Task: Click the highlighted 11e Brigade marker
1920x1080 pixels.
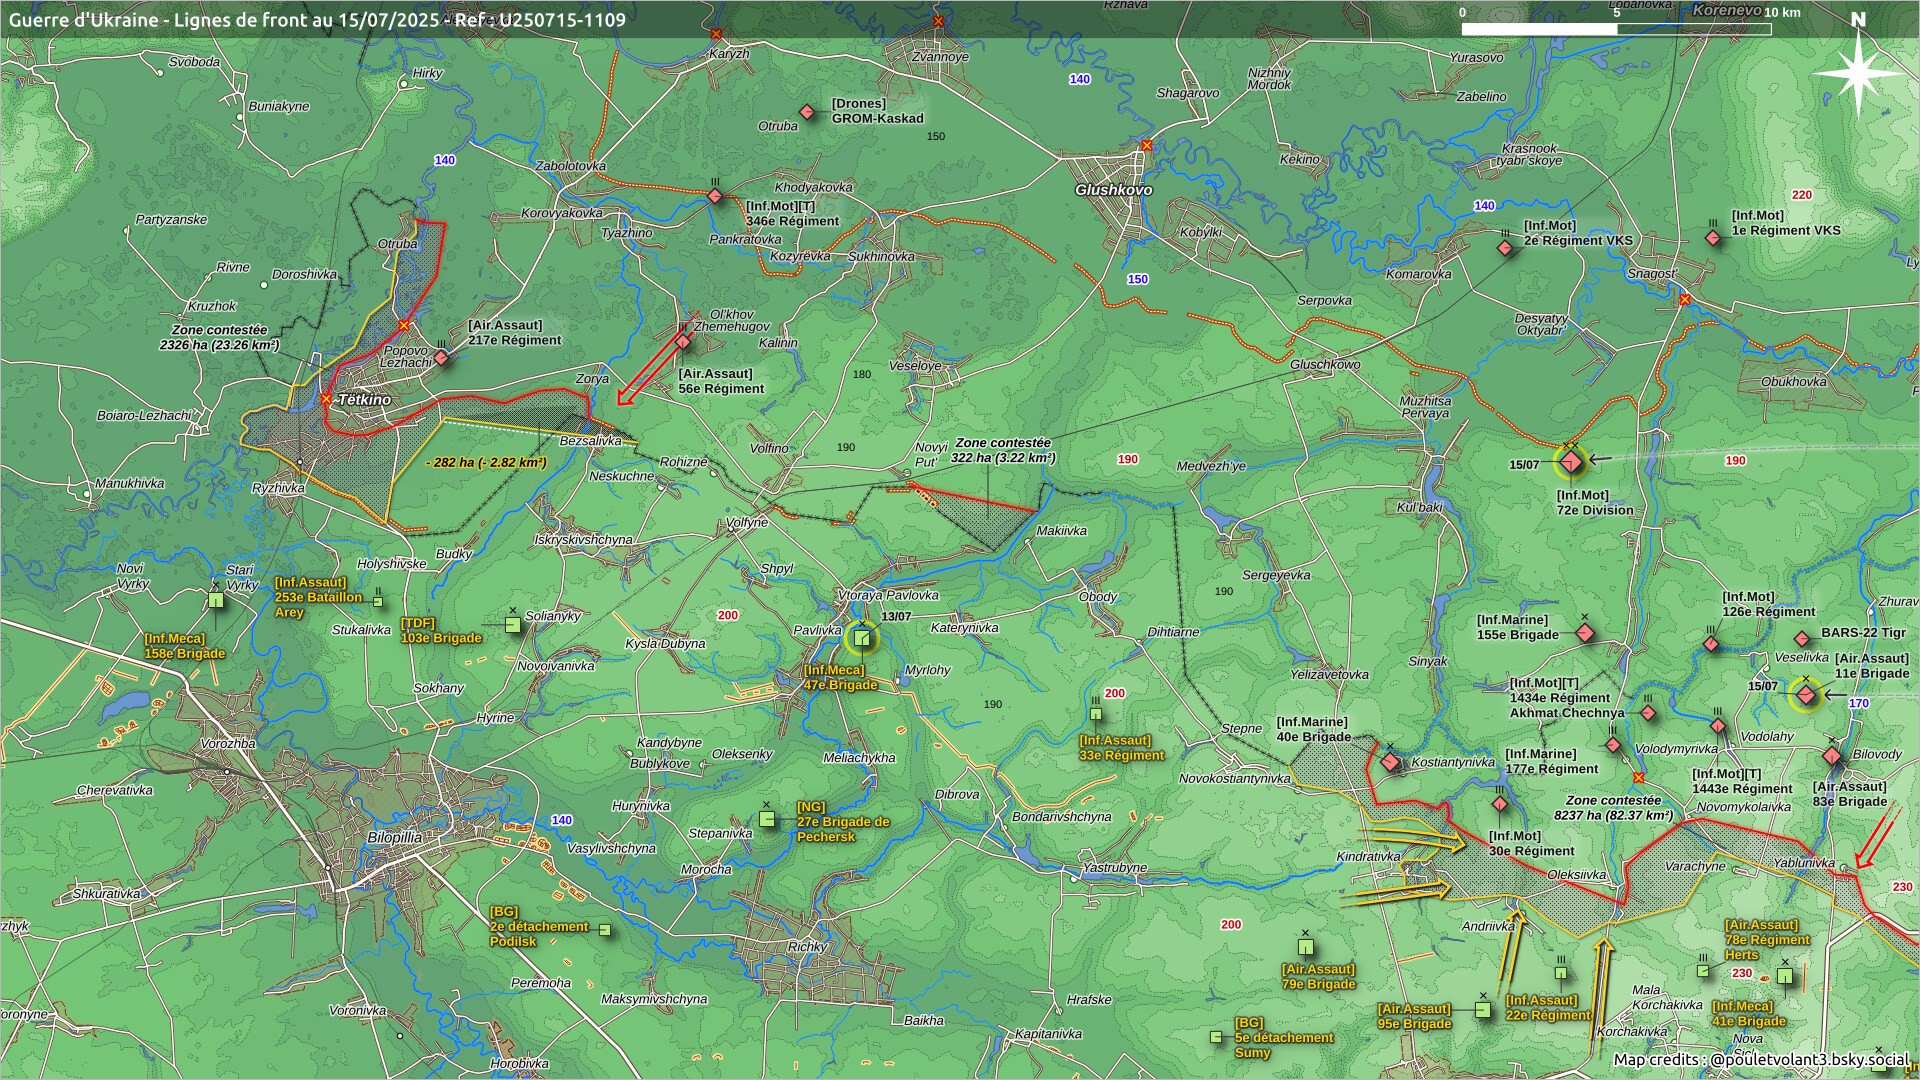Action: pyautogui.click(x=1806, y=694)
